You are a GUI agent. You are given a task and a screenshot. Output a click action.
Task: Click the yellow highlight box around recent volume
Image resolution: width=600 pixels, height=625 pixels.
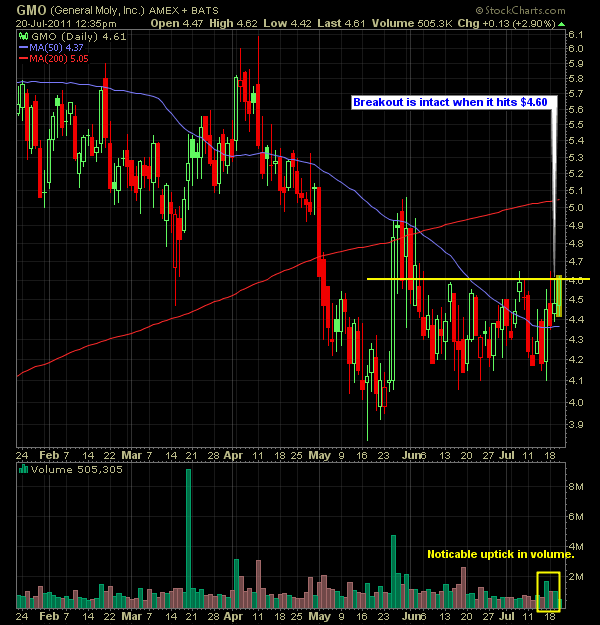pyautogui.click(x=548, y=590)
